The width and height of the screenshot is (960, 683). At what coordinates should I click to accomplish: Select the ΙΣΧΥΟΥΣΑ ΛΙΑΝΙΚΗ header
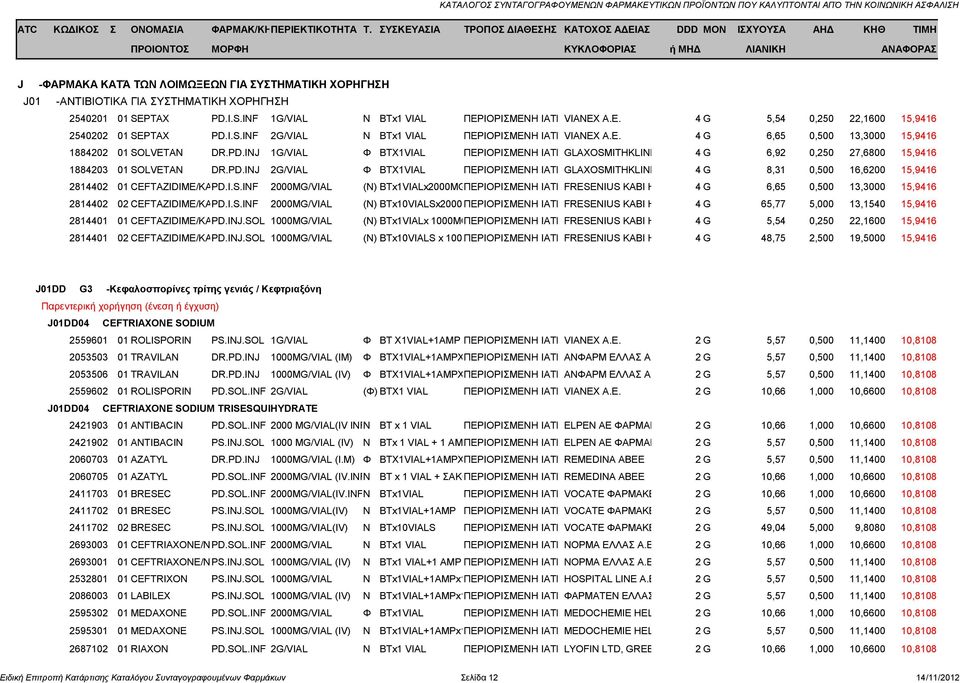click(x=762, y=39)
